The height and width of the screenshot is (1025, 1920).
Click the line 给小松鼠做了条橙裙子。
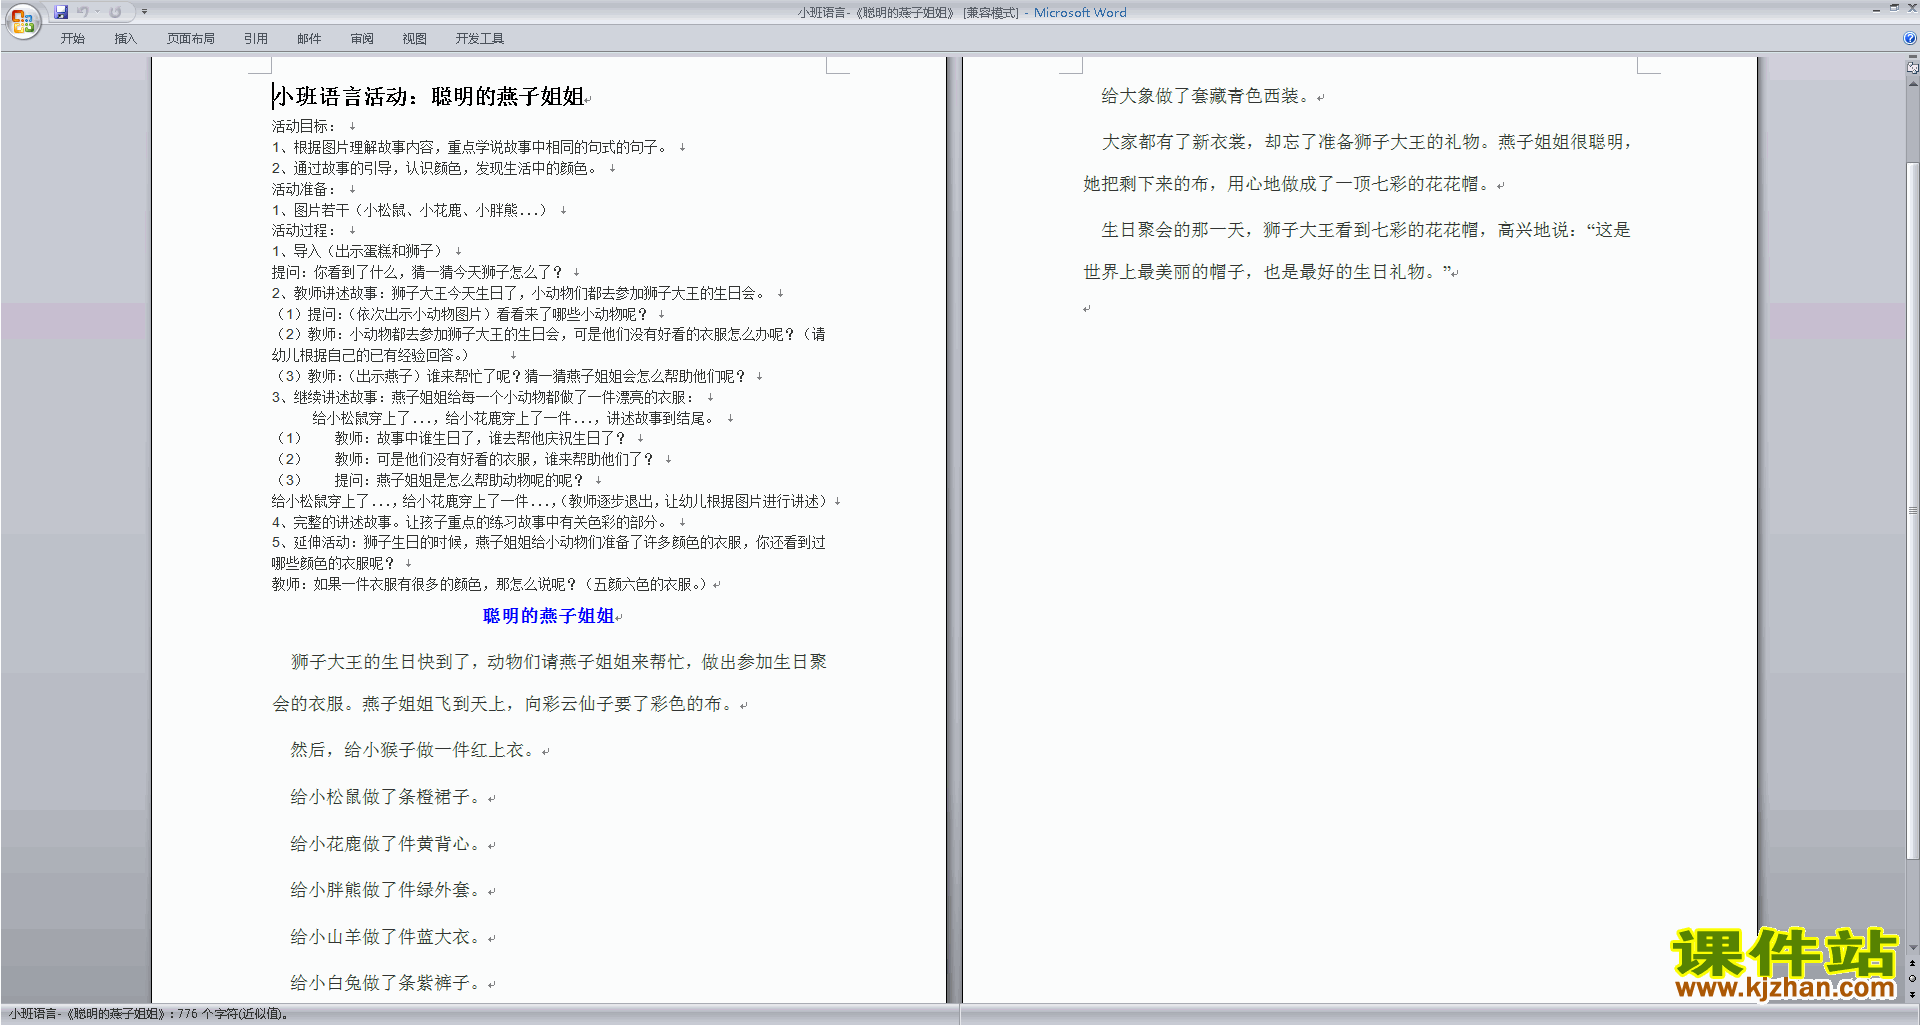tap(388, 797)
